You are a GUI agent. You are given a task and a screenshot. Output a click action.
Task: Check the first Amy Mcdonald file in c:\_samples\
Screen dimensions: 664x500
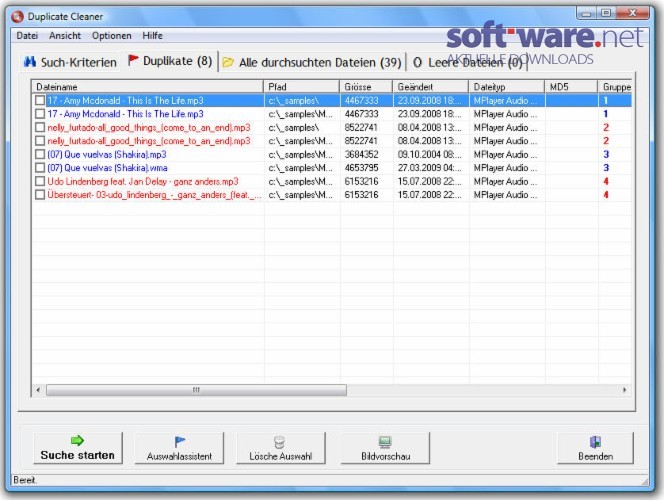40,100
